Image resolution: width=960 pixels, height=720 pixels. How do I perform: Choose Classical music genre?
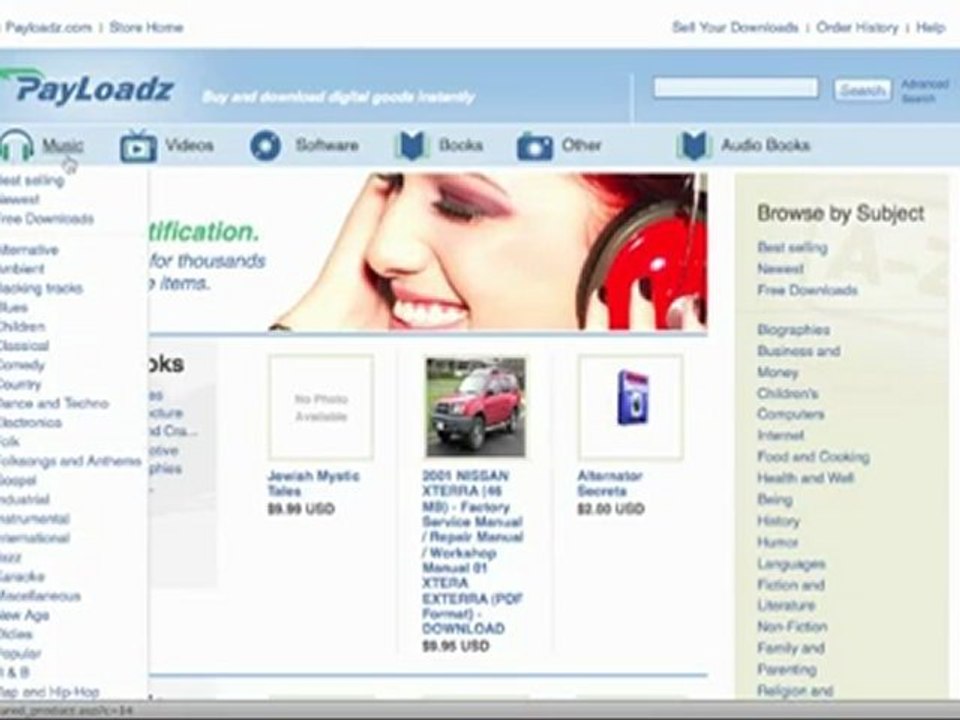pos(24,346)
